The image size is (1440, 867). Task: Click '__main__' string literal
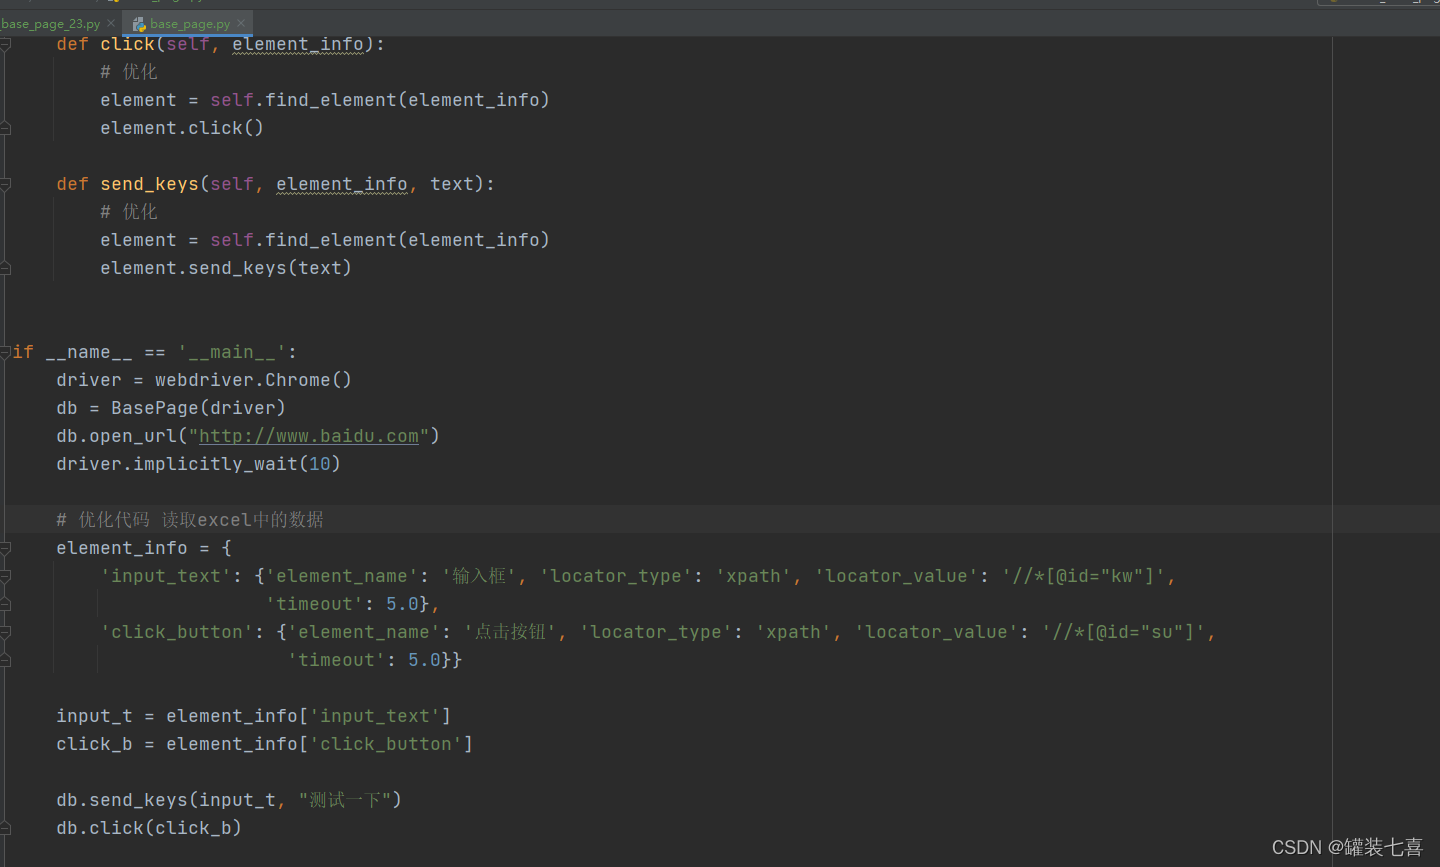[x=232, y=352]
